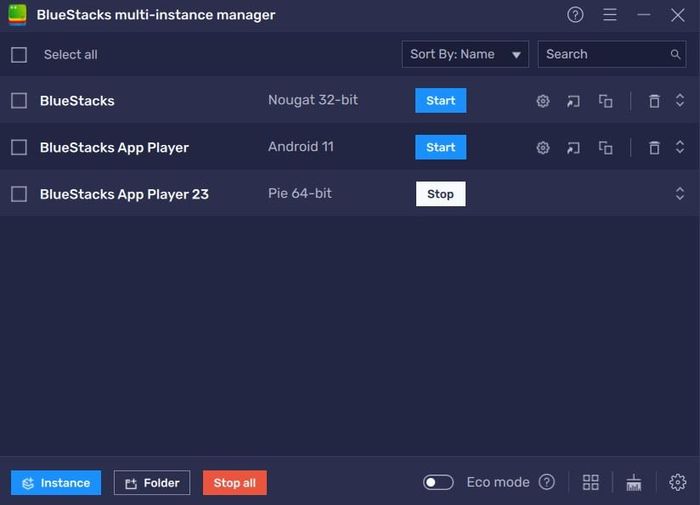700x505 pixels.
Task: Open Eco mode help question icon
Action: (546, 482)
